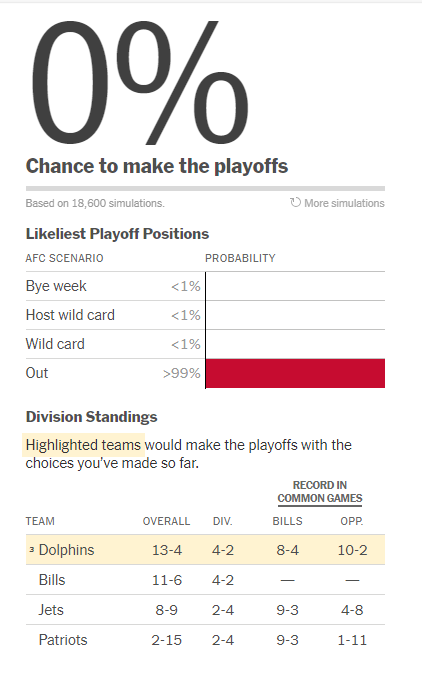This screenshot has height=677, width=422.
Task: Click the OPP. column header
Action: [352, 521]
